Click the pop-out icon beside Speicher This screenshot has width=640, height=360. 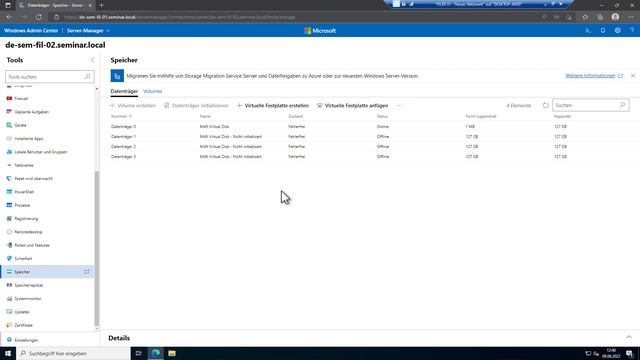87,272
